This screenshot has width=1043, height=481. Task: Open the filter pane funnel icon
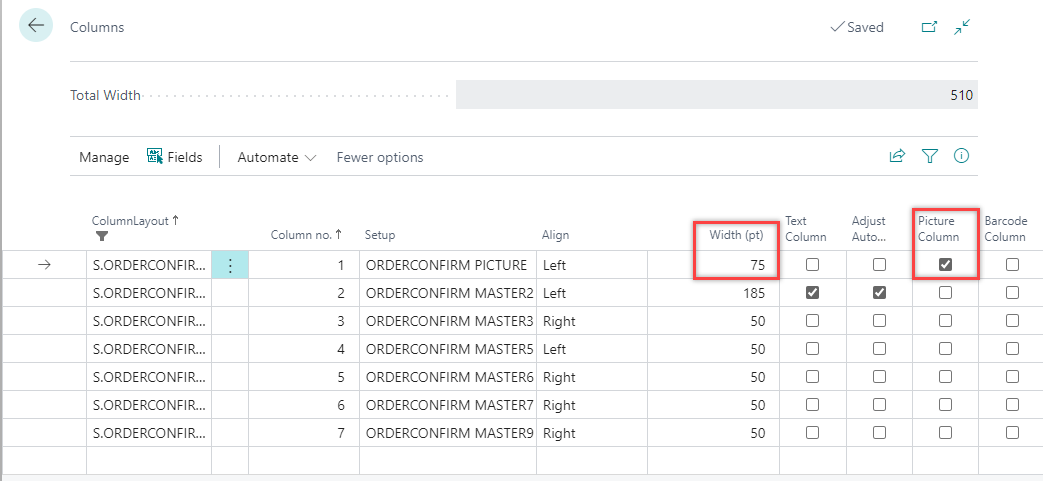pos(930,156)
